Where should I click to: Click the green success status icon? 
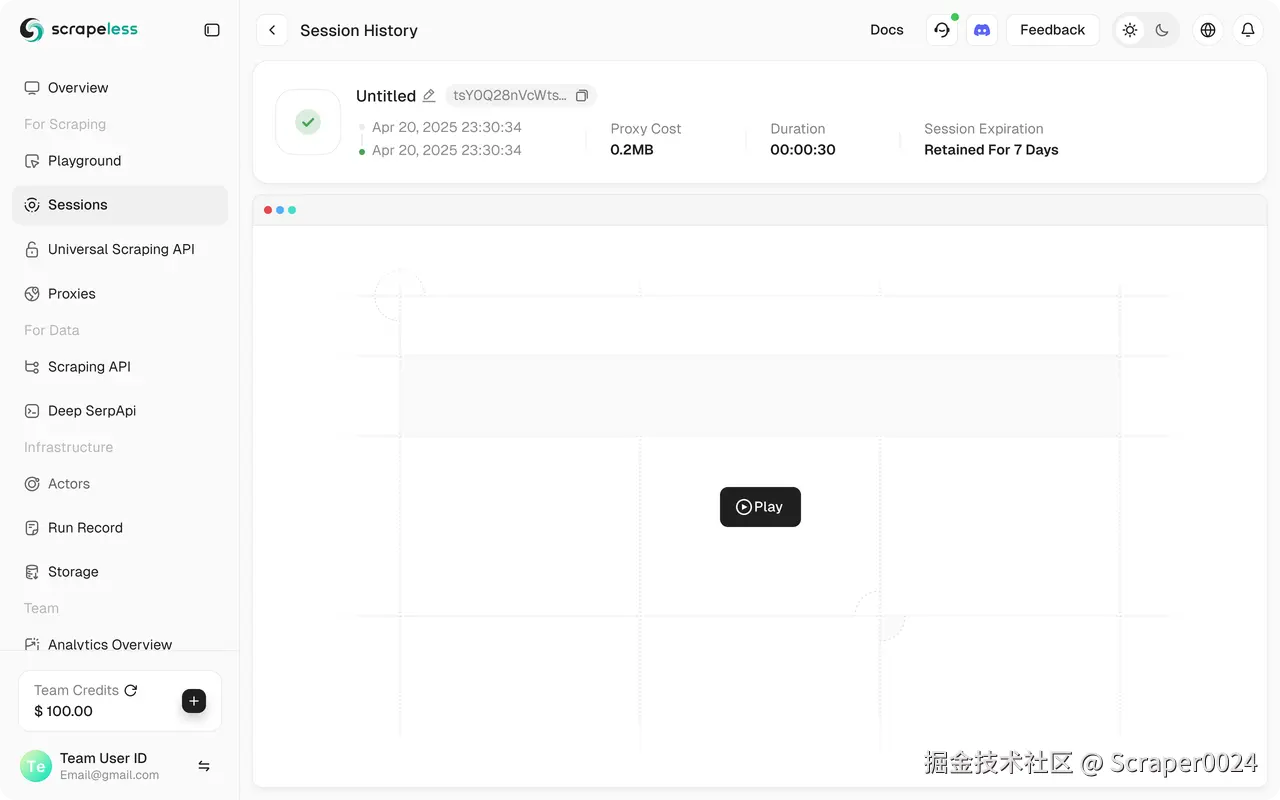point(308,122)
